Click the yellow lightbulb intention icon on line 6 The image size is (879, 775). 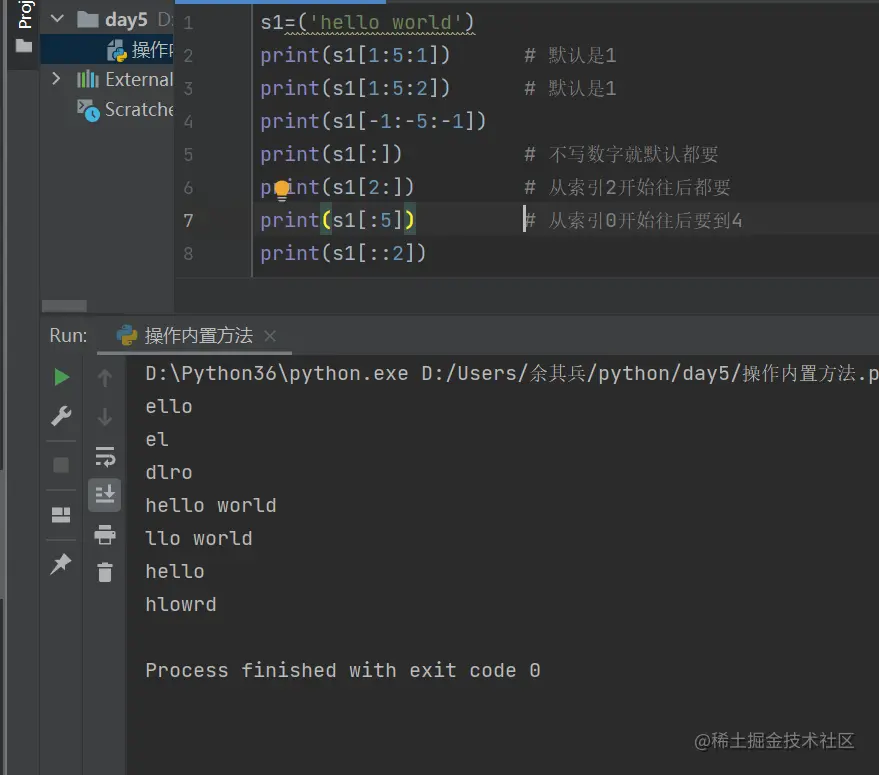pyautogui.click(x=282, y=190)
